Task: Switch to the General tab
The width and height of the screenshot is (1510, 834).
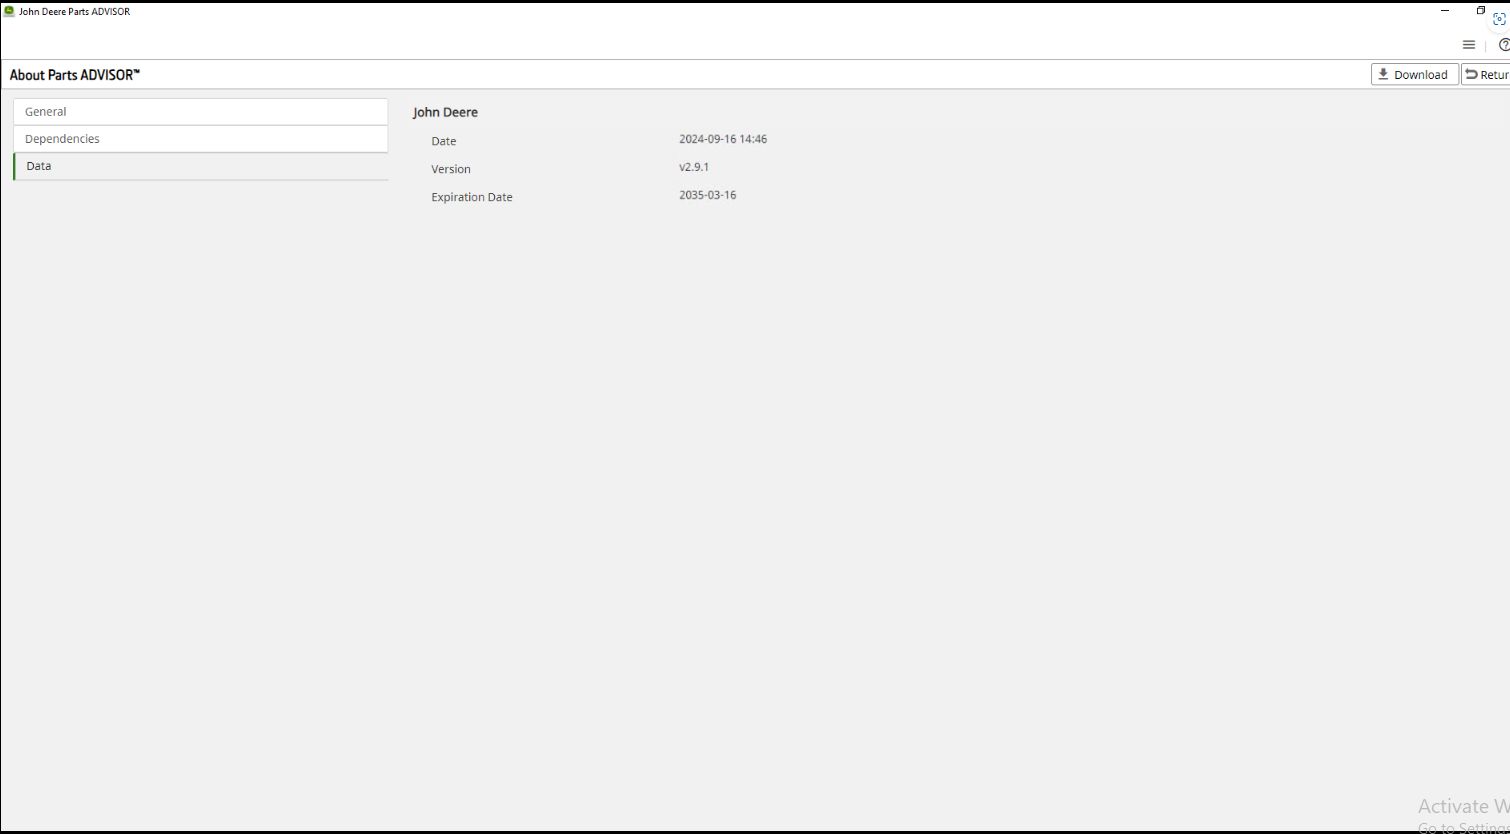Action: coord(200,112)
